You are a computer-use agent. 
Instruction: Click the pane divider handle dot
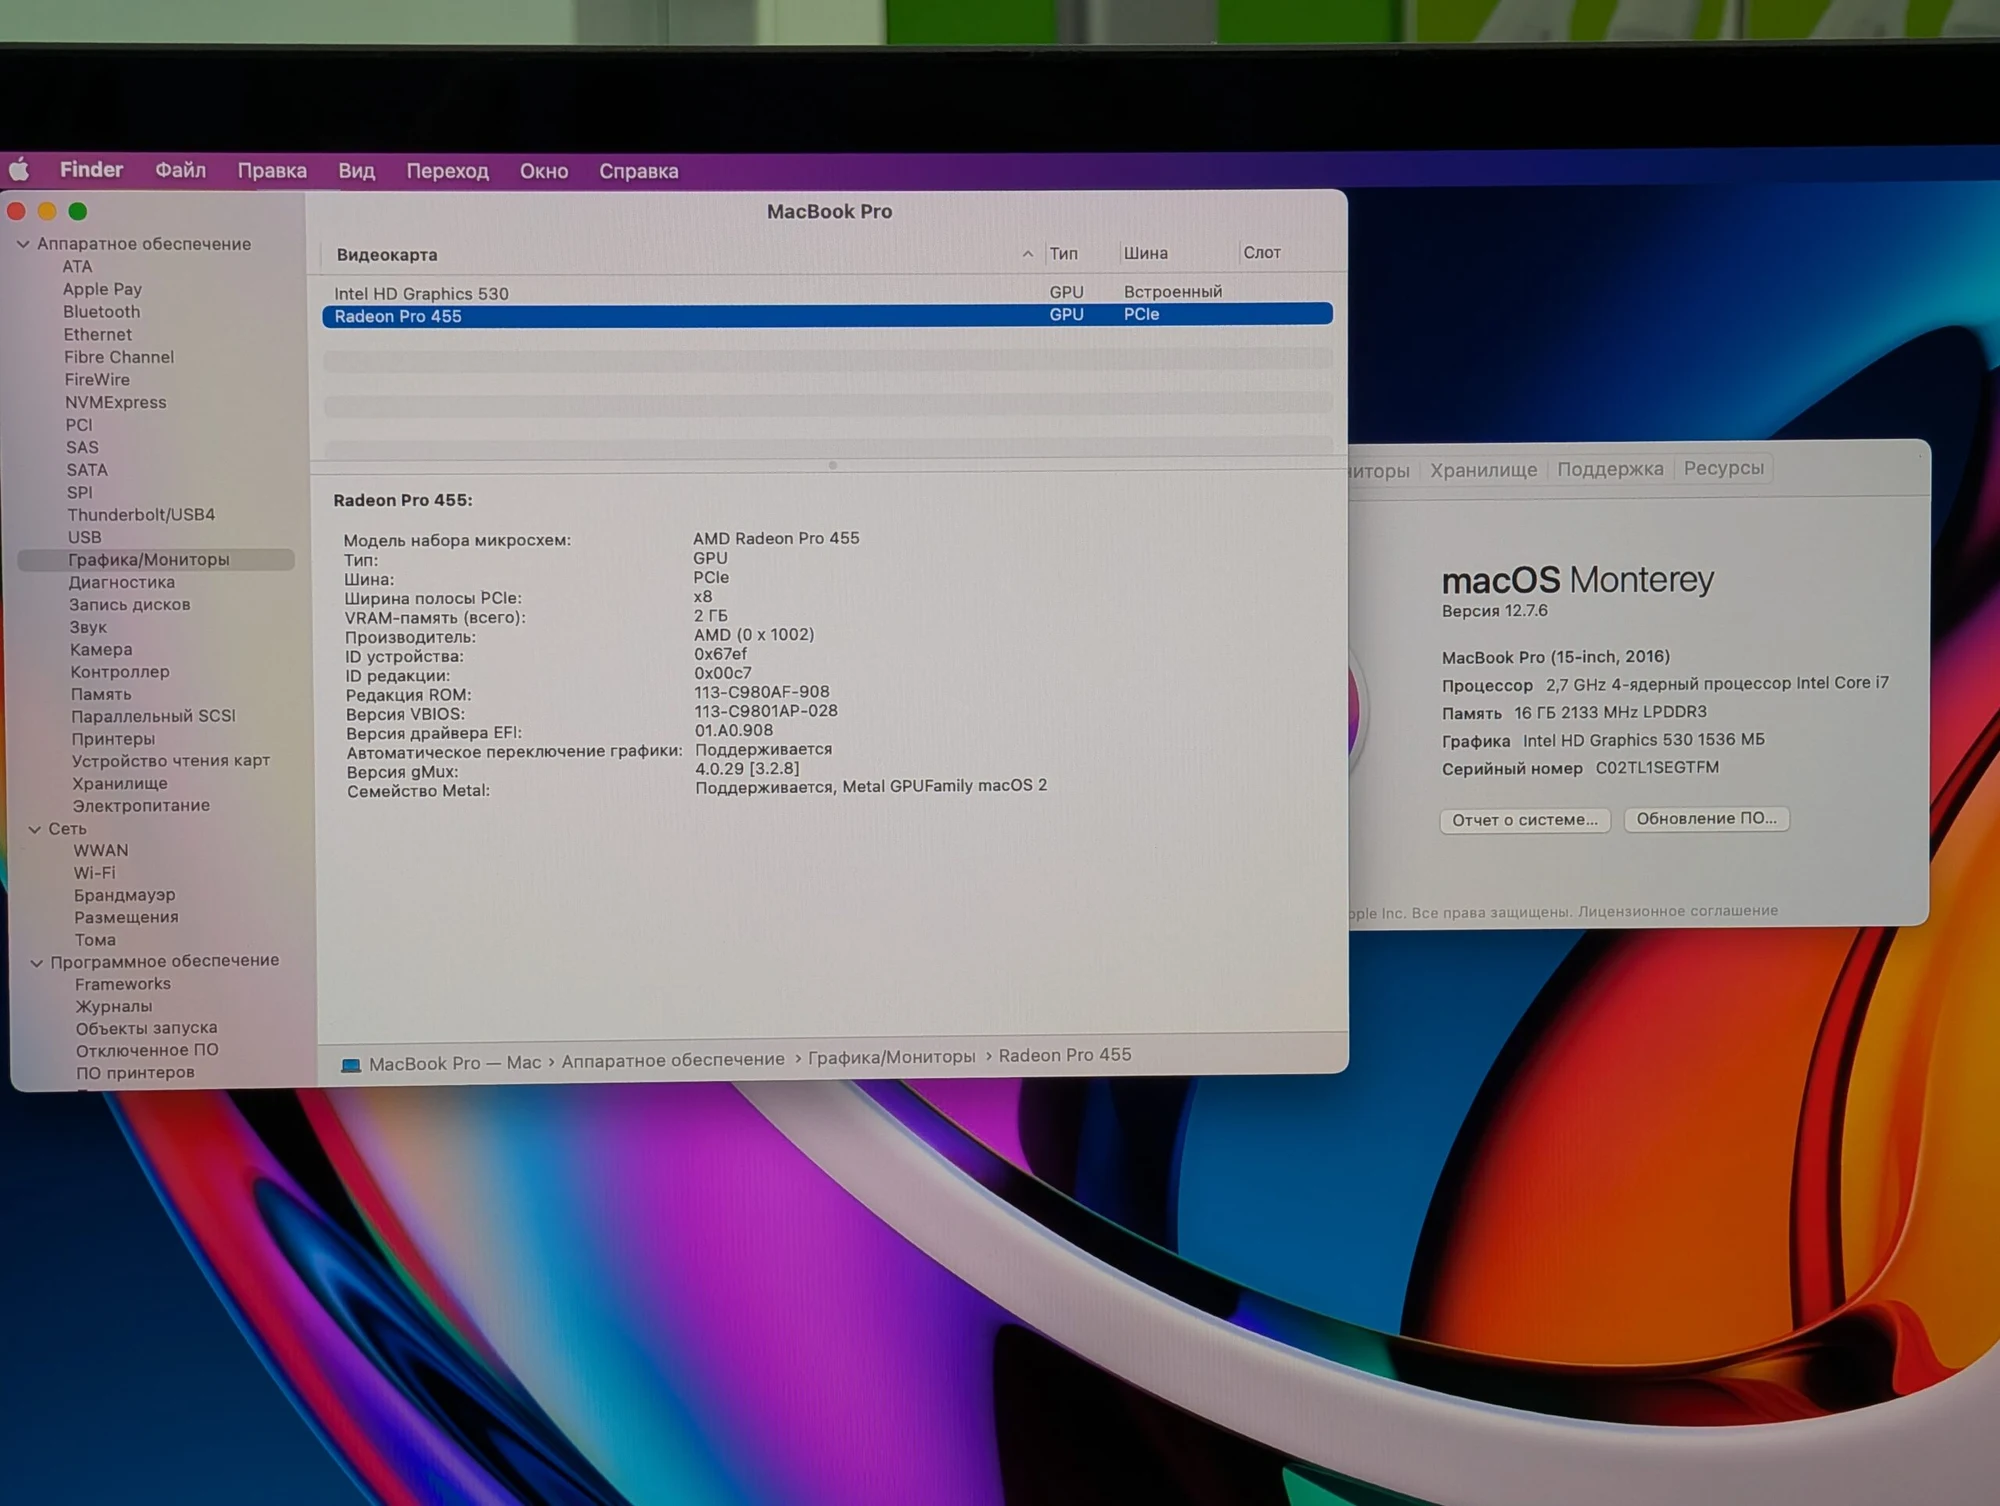click(832, 465)
